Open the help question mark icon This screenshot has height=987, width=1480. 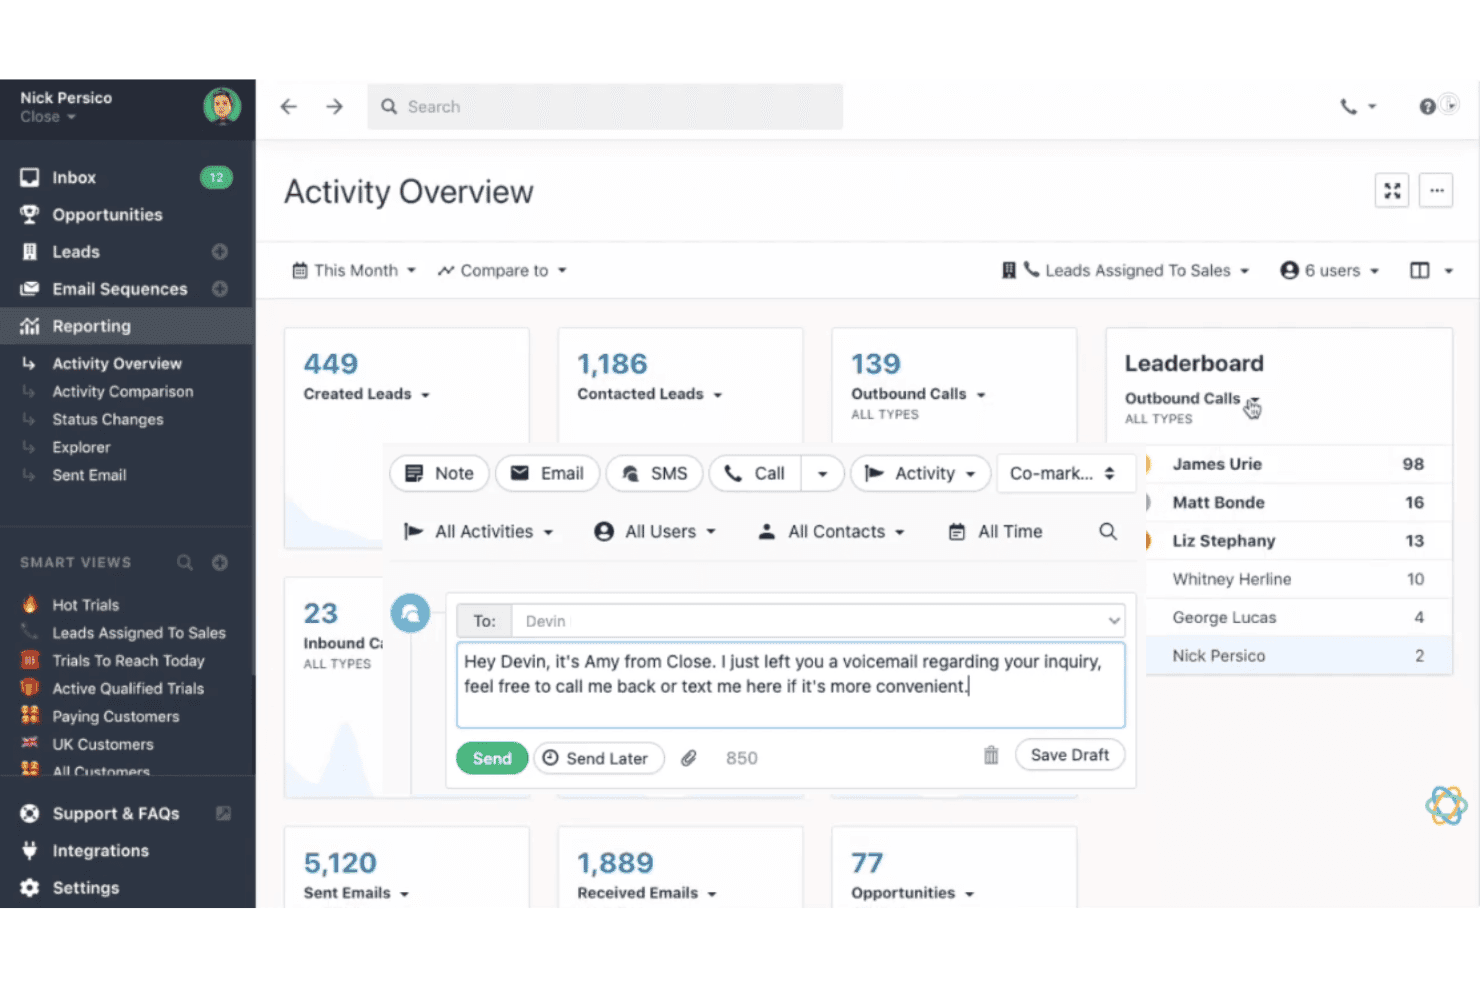point(1427,107)
